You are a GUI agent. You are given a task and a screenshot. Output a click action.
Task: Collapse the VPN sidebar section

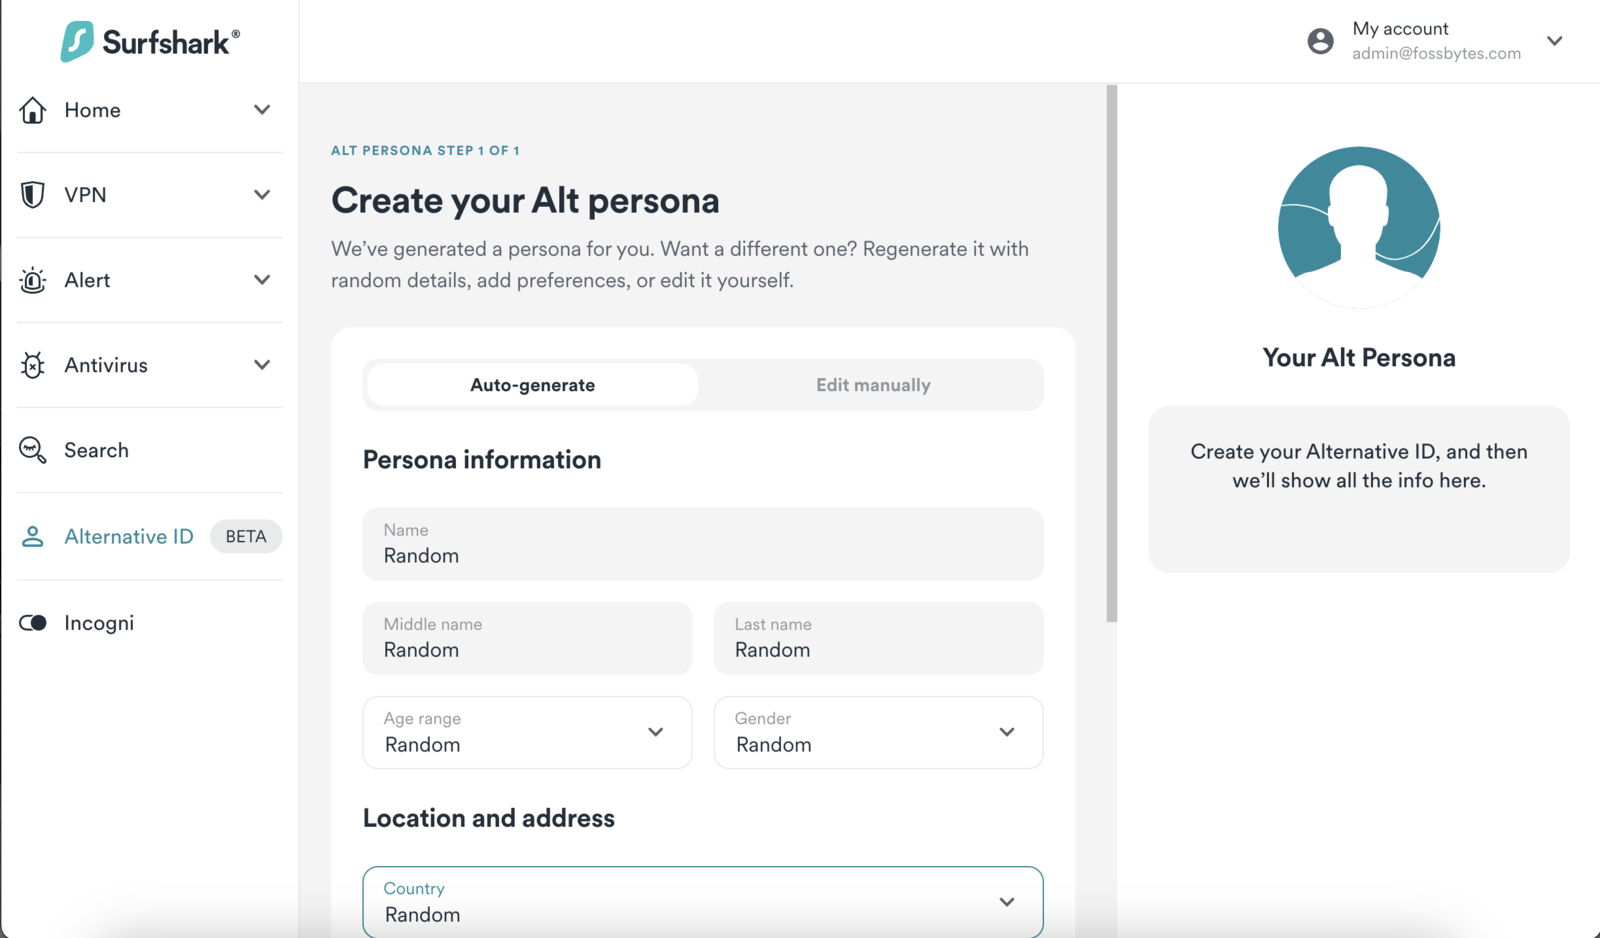pos(262,195)
